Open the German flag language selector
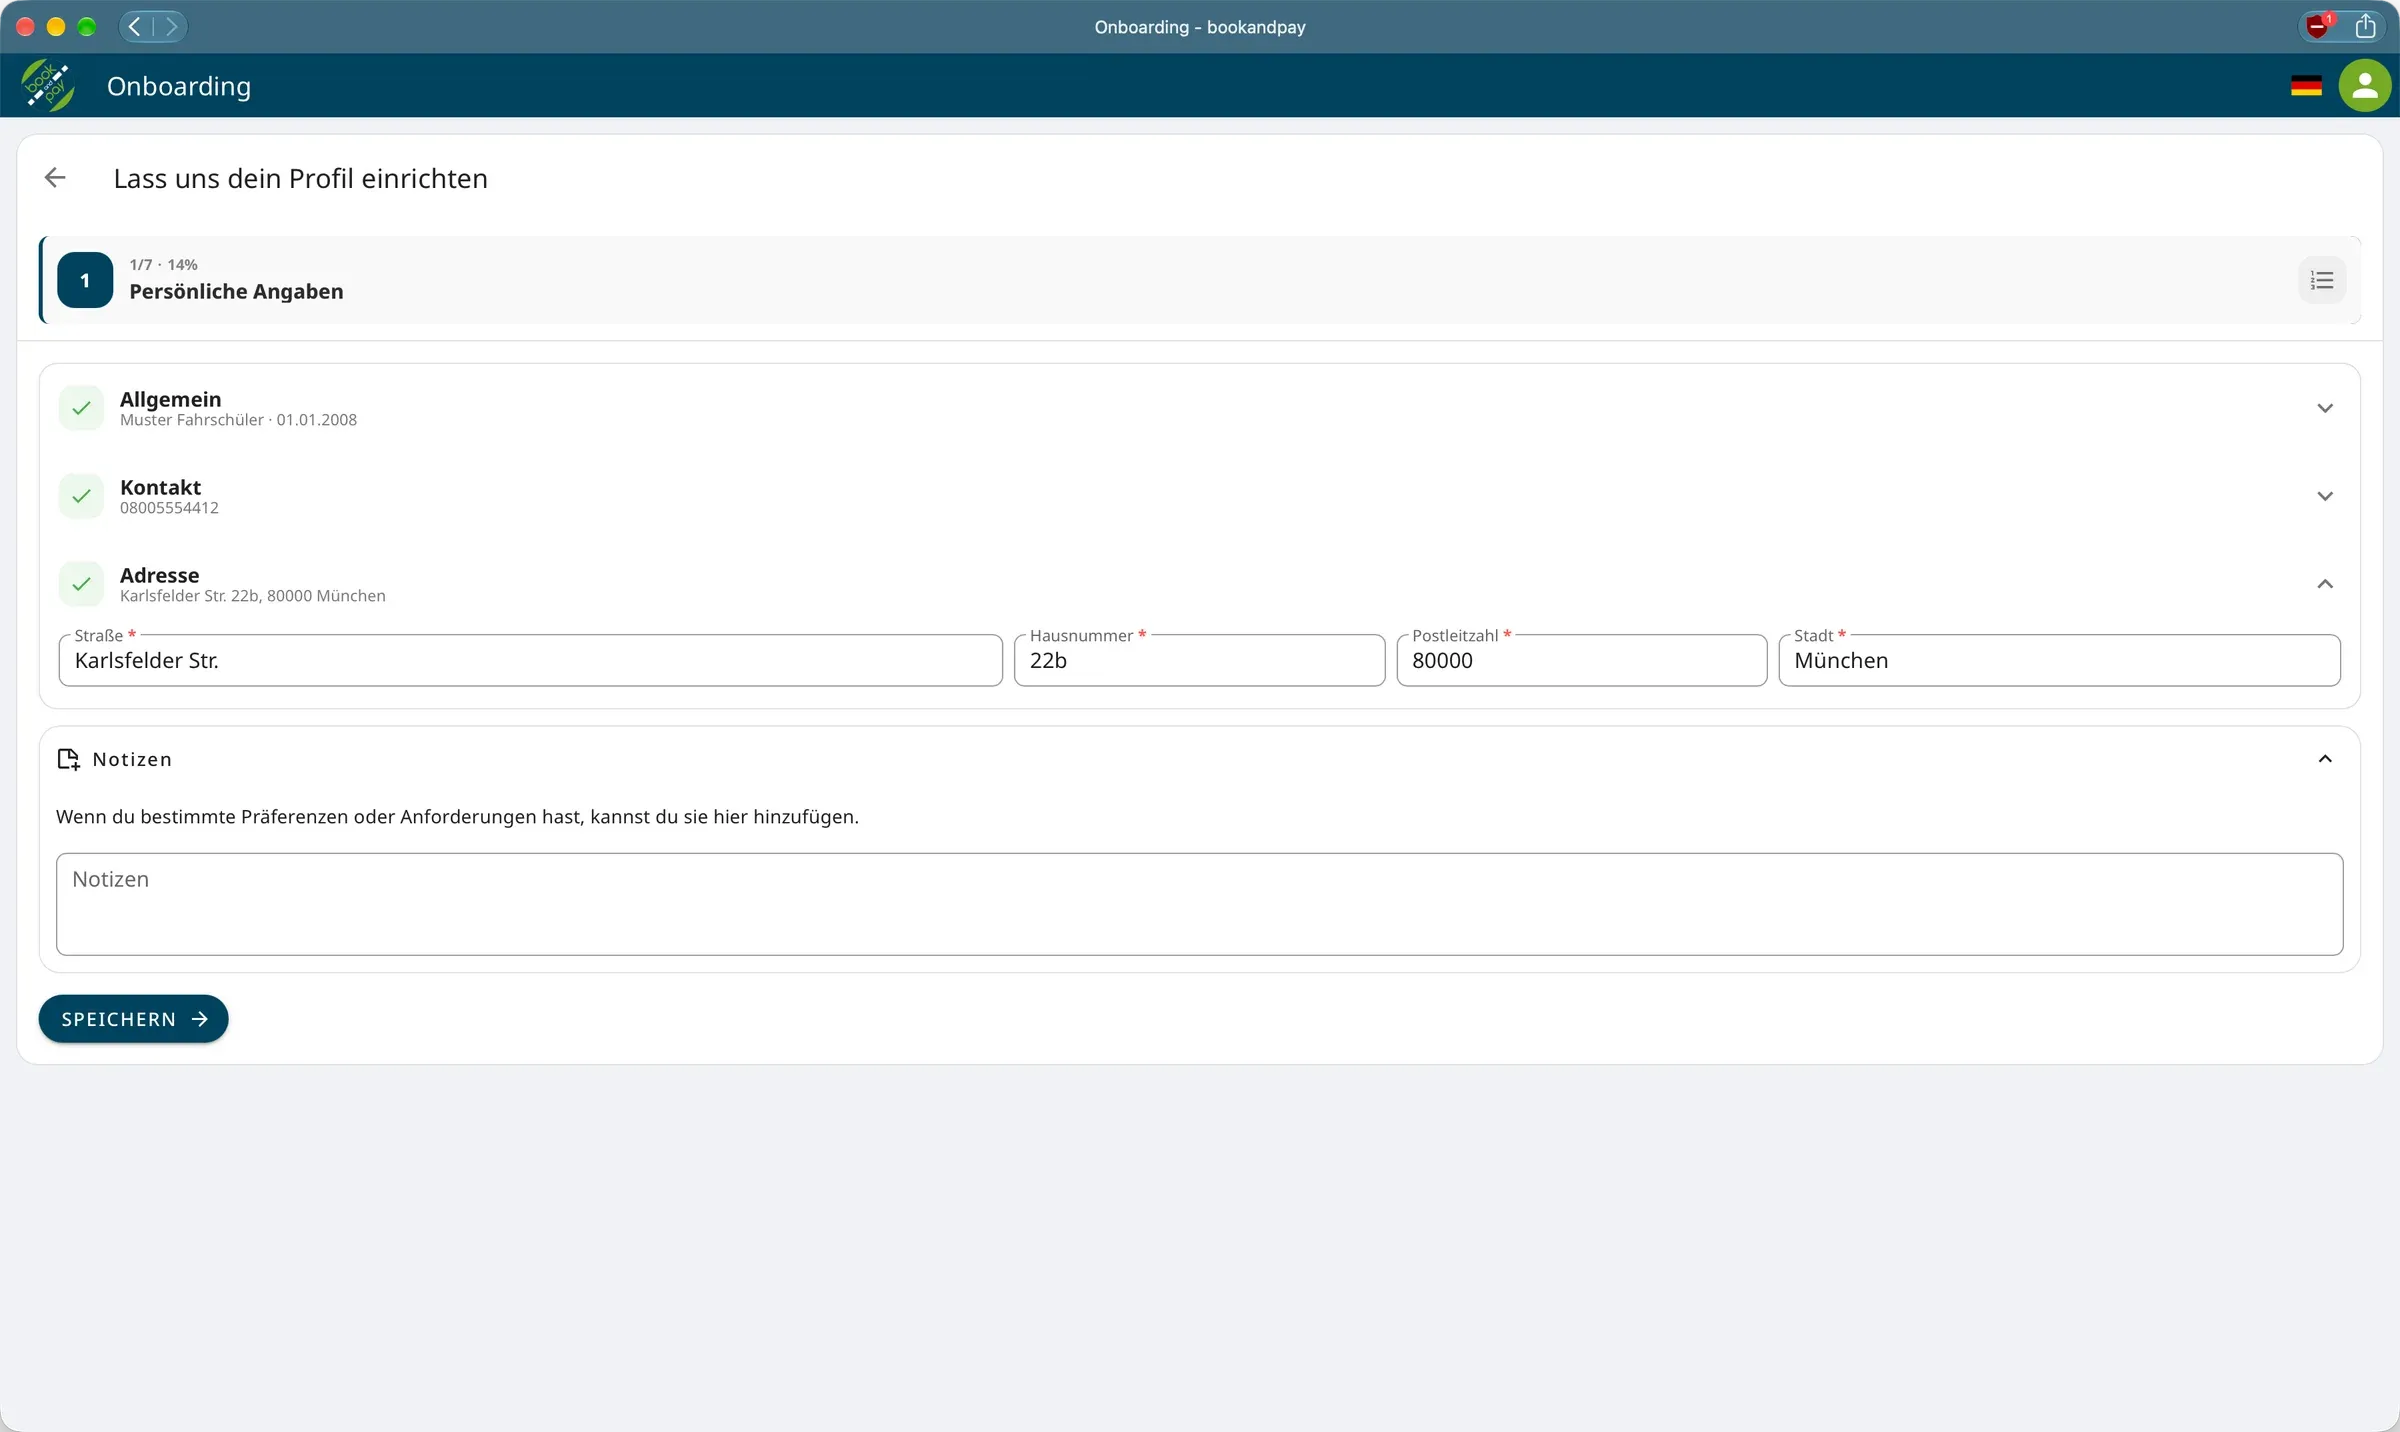This screenshot has width=2400, height=1432. (x=2306, y=86)
